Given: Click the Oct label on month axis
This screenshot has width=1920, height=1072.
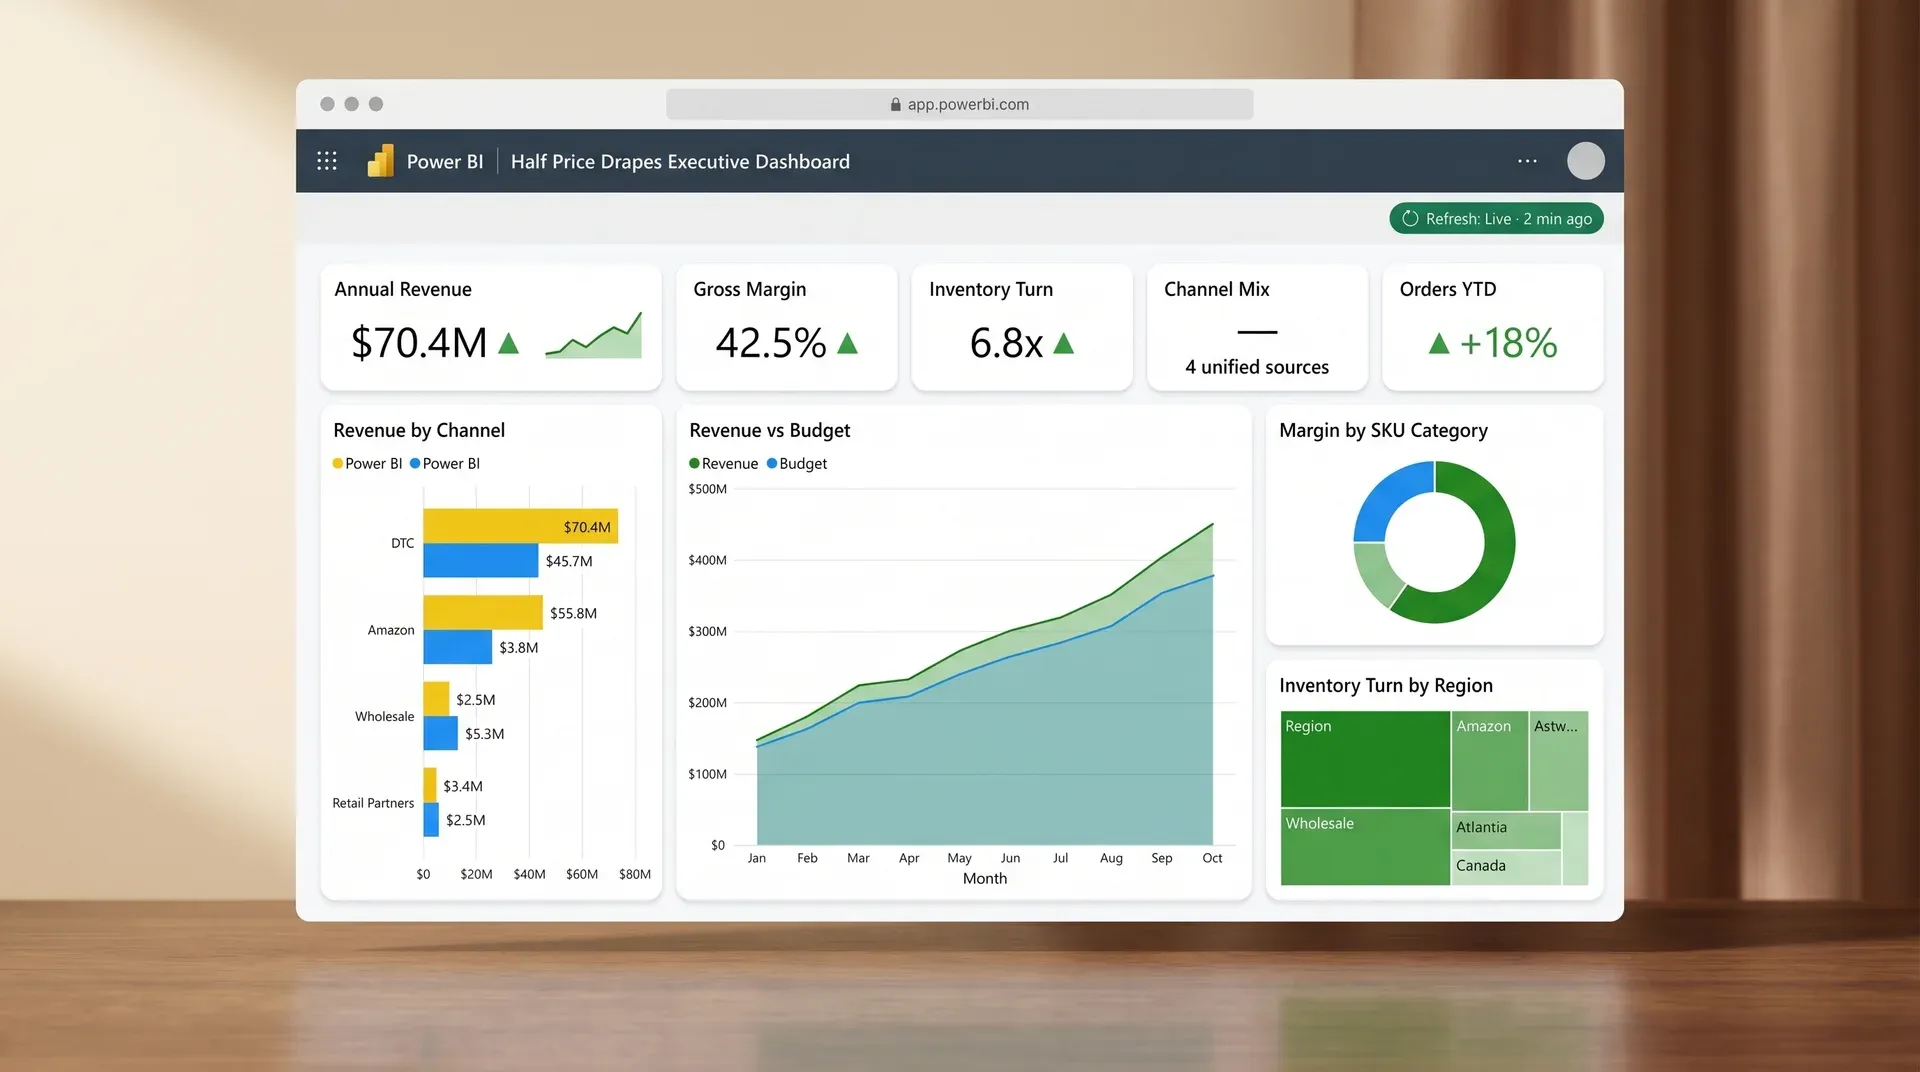Looking at the screenshot, I should pos(1212,858).
